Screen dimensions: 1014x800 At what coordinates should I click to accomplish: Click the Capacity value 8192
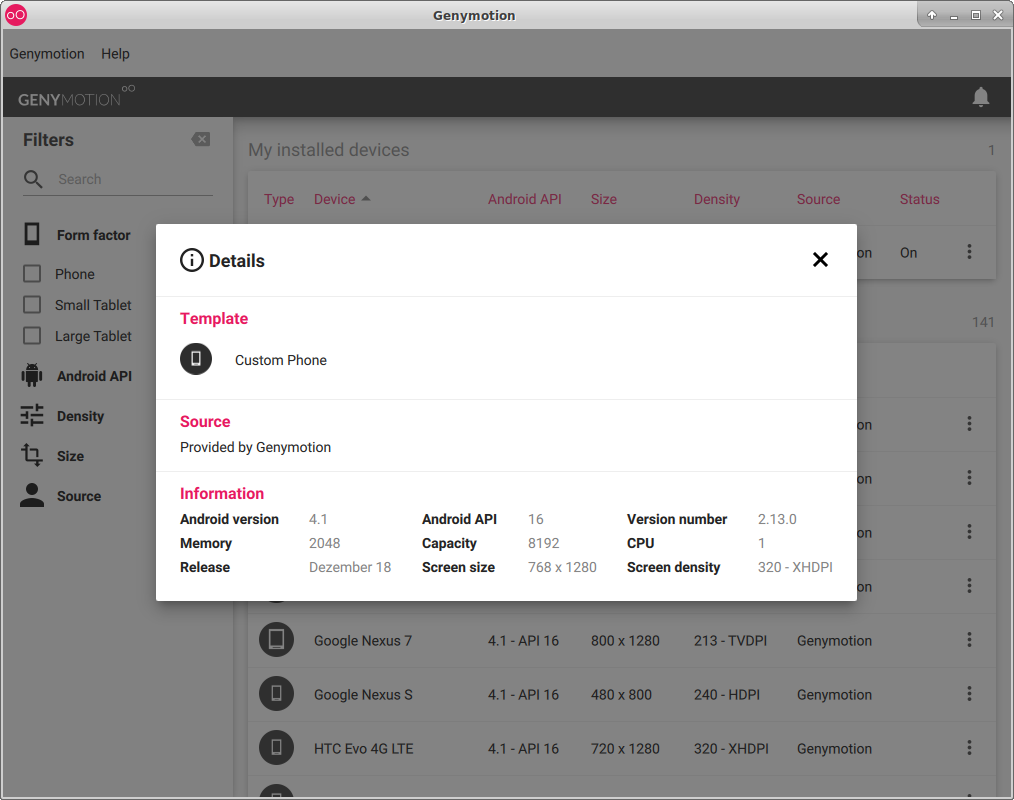click(543, 543)
